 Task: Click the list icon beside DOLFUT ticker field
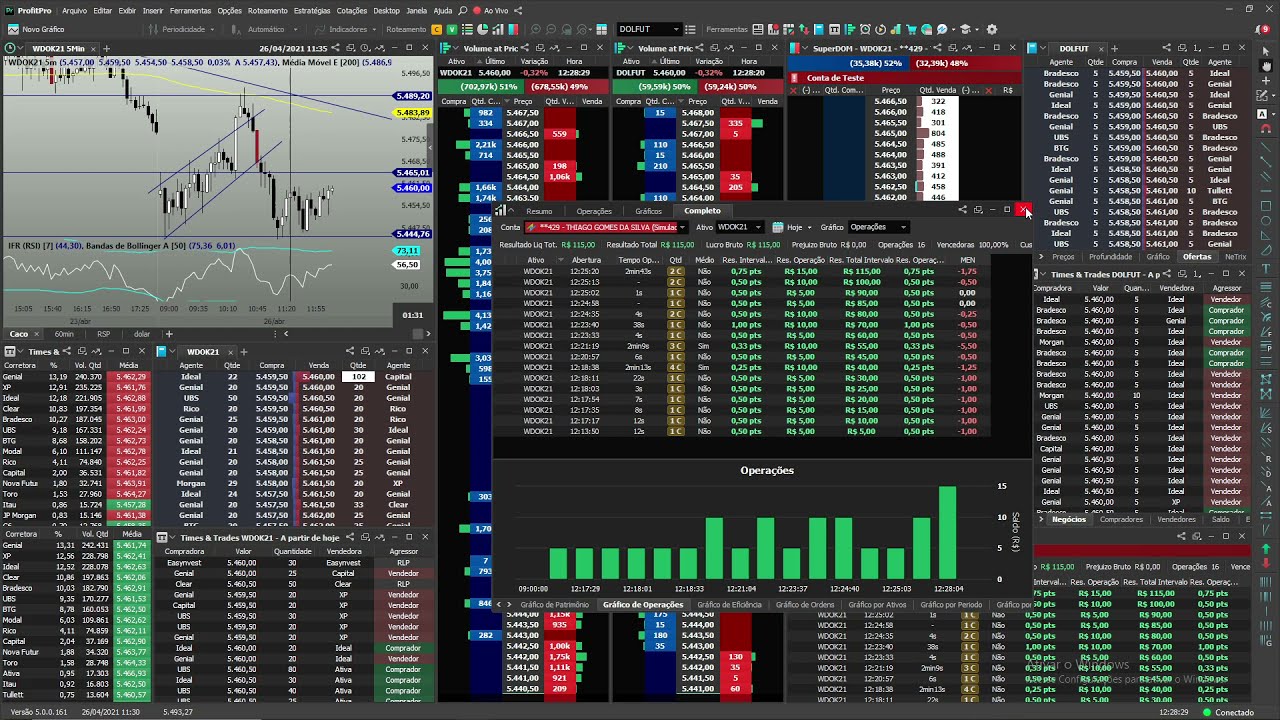click(x=693, y=29)
